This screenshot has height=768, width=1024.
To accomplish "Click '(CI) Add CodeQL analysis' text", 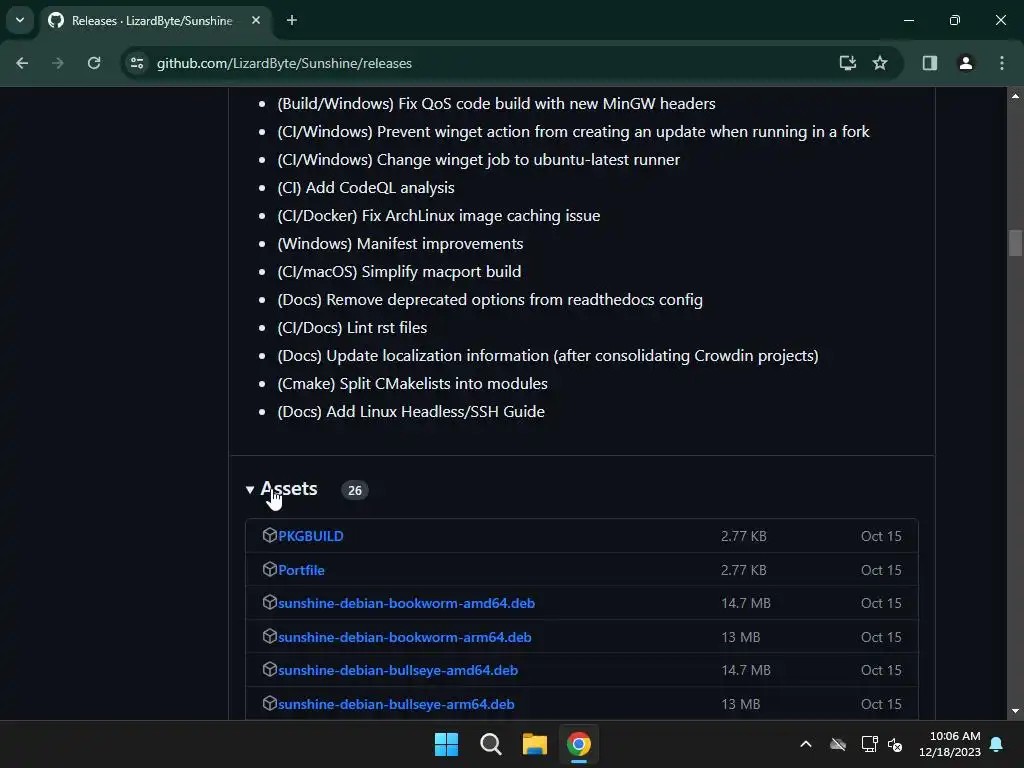I will (366, 188).
